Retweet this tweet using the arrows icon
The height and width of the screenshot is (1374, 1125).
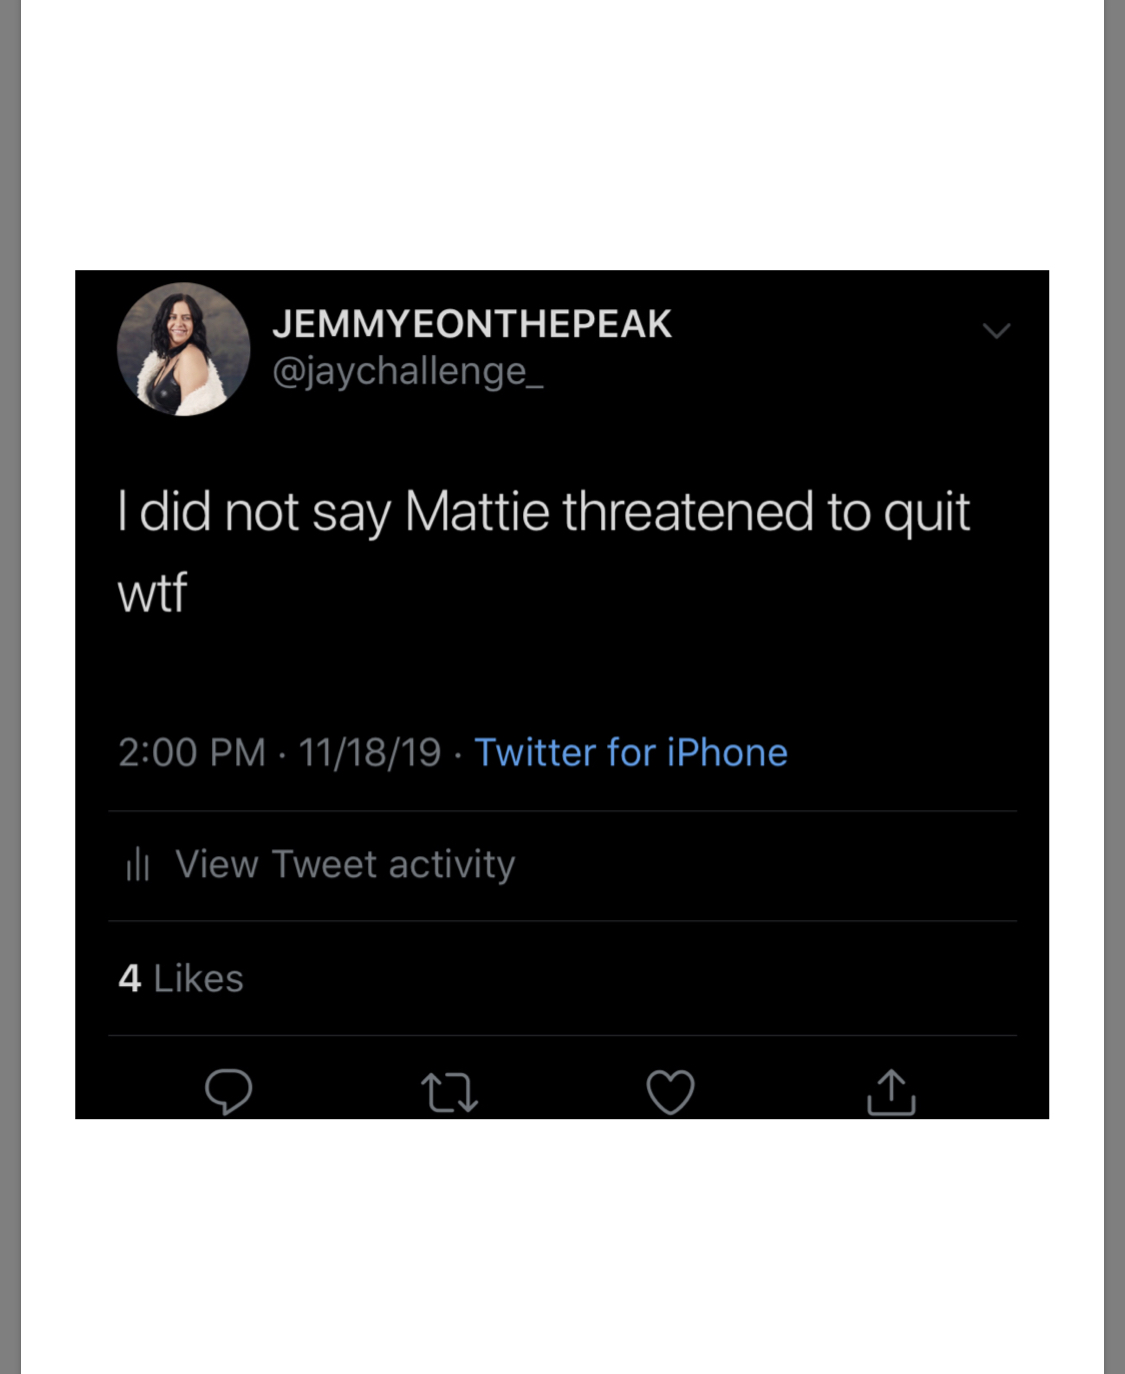click(x=449, y=1092)
